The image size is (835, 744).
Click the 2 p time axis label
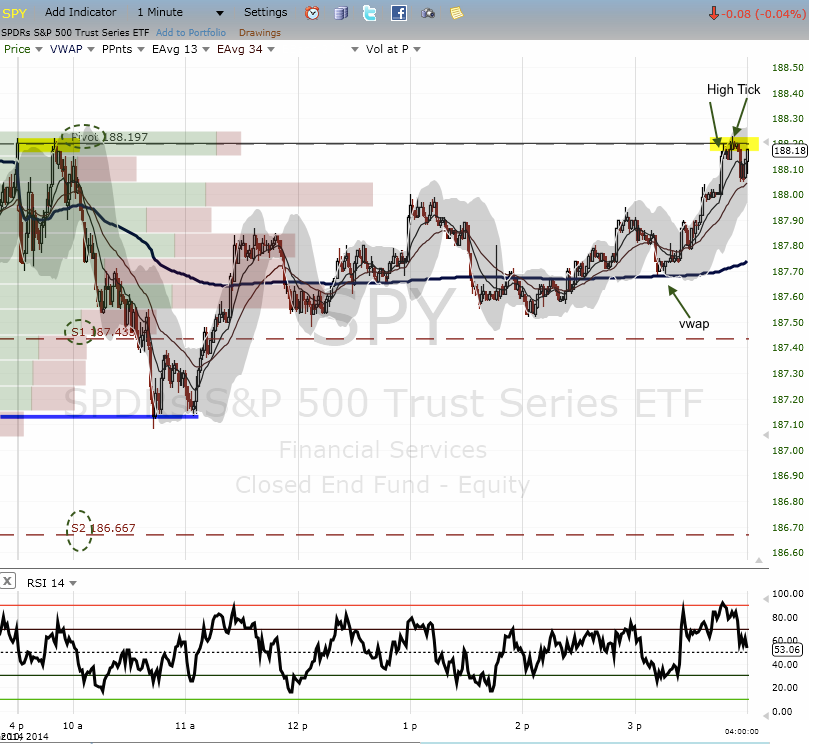pyautogui.click(x=522, y=725)
